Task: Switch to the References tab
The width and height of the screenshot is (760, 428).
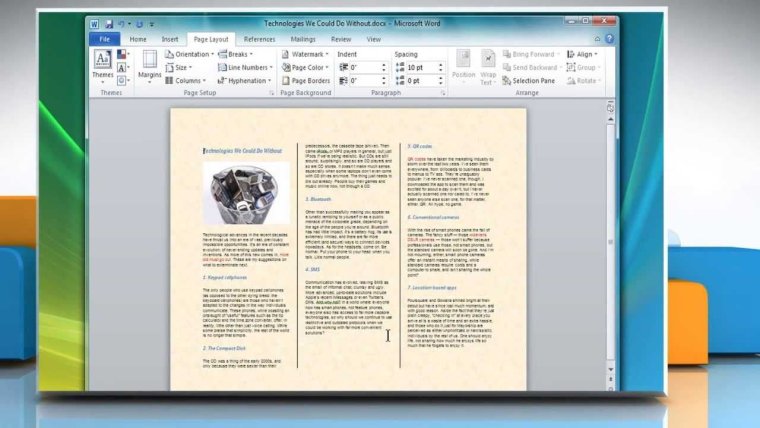Action: tap(259, 39)
